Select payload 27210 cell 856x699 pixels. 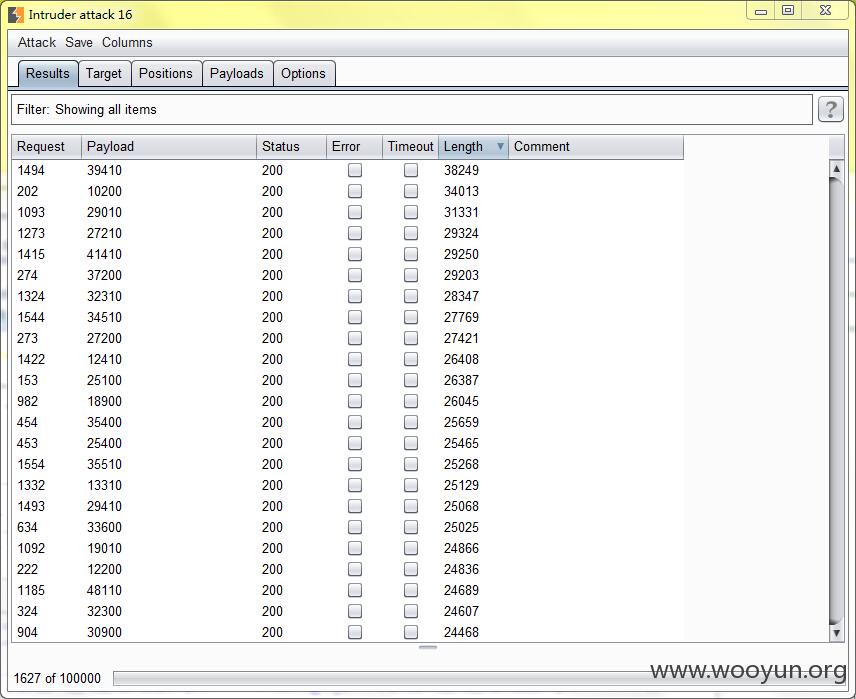[x=104, y=233]
